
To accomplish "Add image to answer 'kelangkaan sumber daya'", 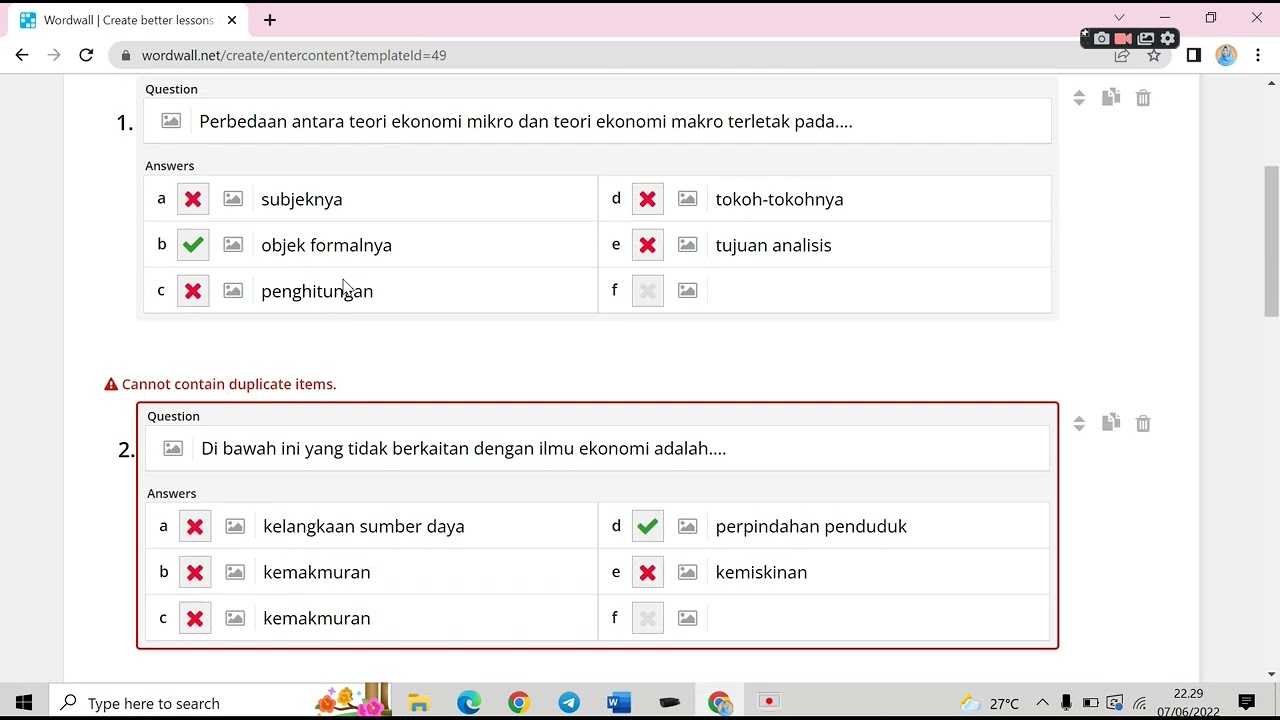I will pyautogui.click(x=235, y=526).
